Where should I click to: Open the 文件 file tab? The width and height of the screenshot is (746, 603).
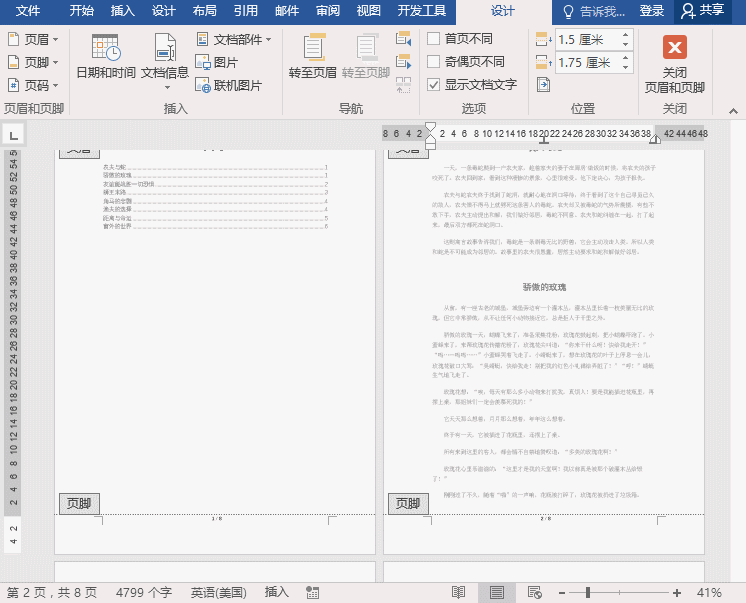coord(28,10)
